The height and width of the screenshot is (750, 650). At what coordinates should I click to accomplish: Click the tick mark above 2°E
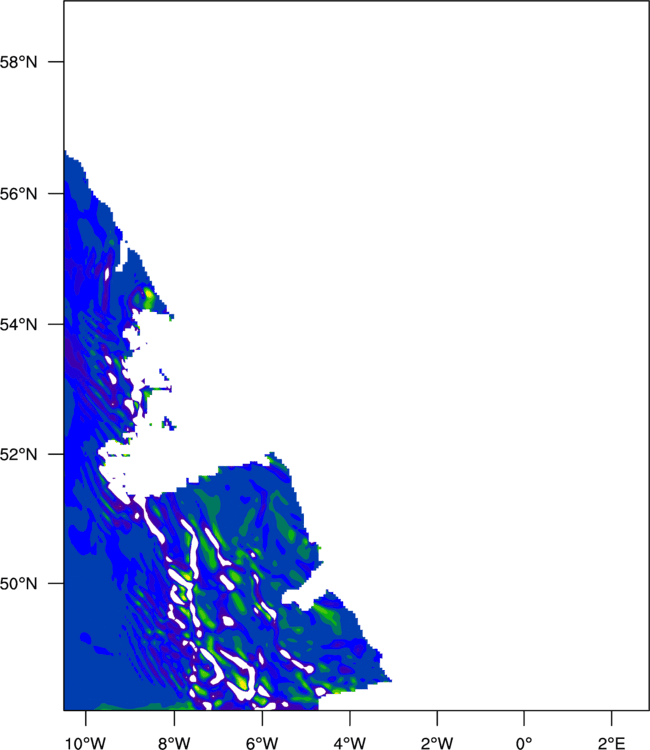[x=612, y=718]
